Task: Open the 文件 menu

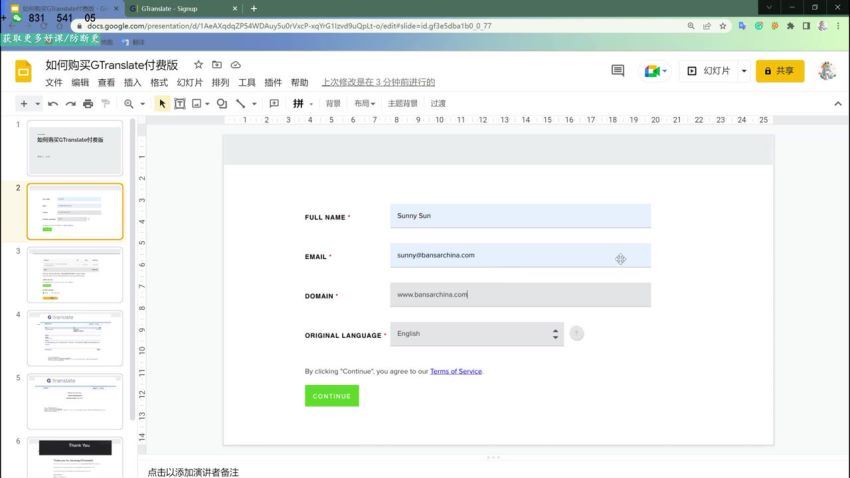Action: coord(54,82)
